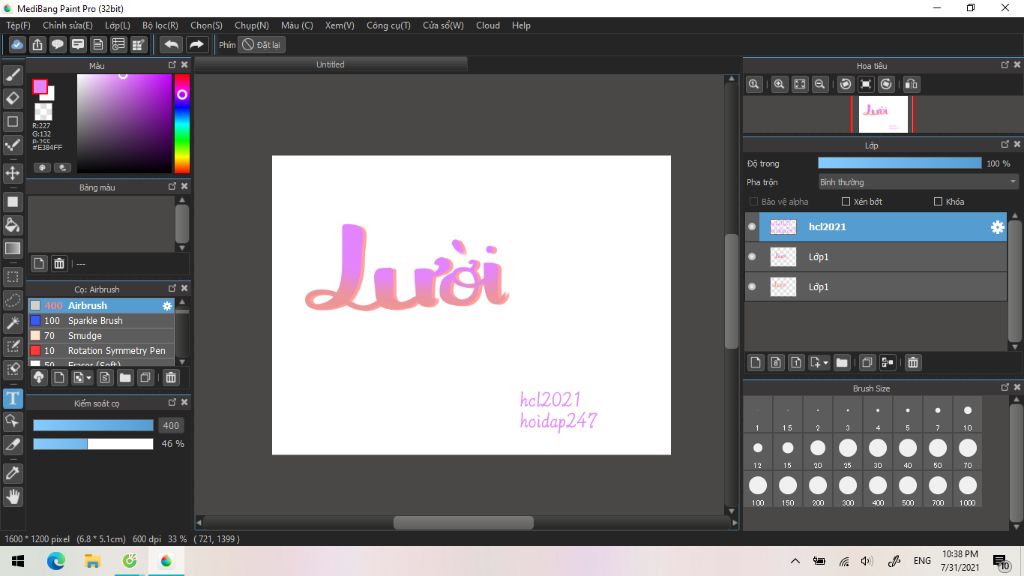The image size is (1024, 576).
Task: Select Smudge brush from list
Action: point(101,336)
